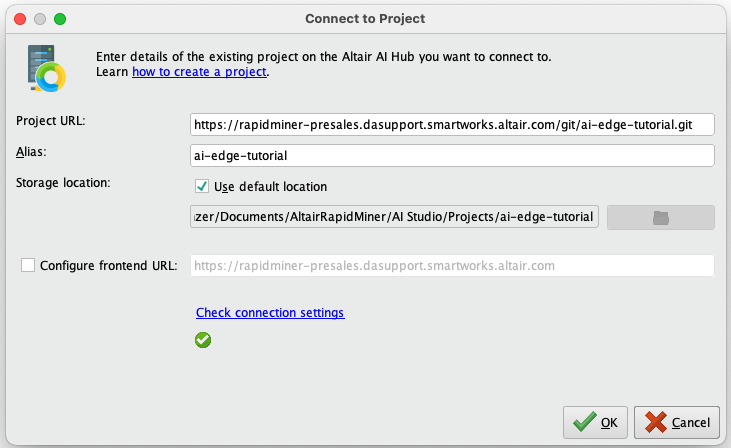
Task: Minimize the dialog with the yellow button
Action: point(40,19)
